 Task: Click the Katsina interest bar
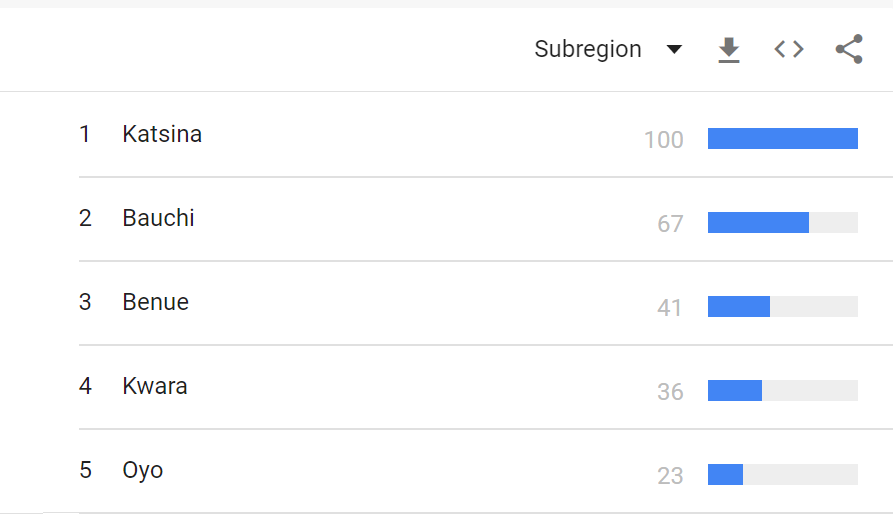click(x=782, y=139)
